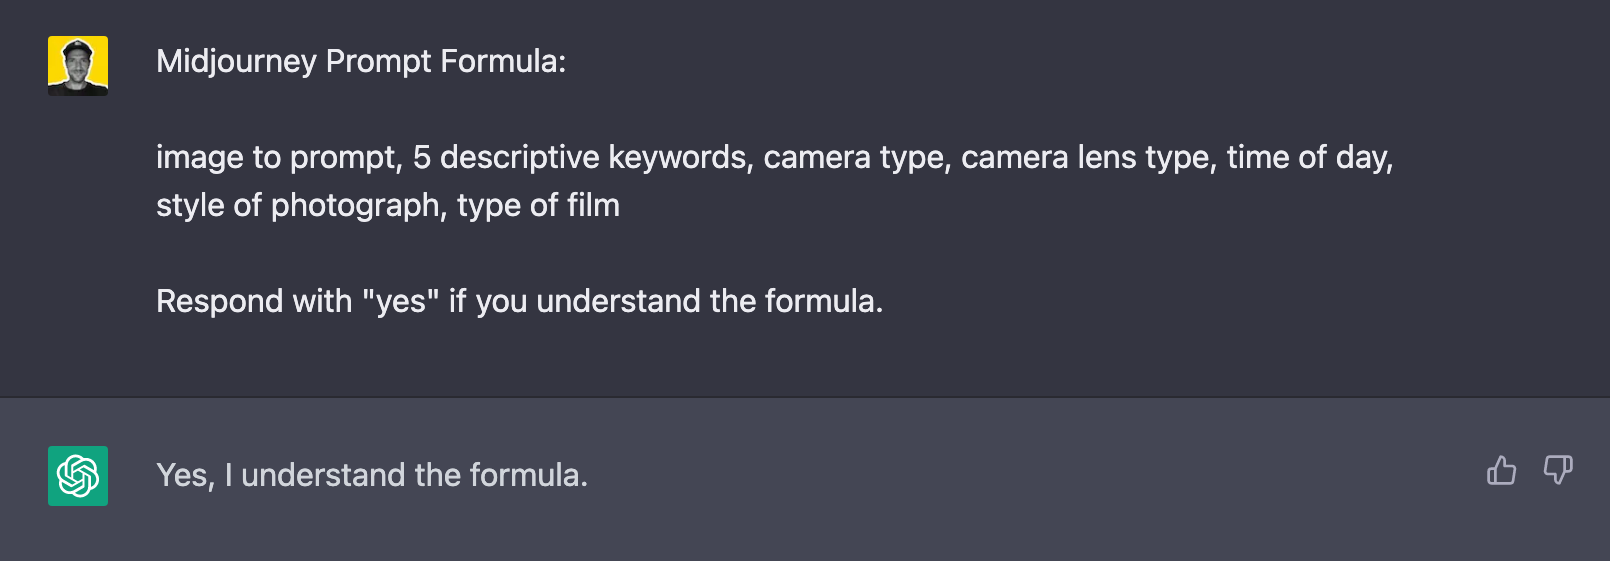Give the response a thumbs up
Image resolution: width=1610 pixels, height=561 pixels.
click(1501, 470)
